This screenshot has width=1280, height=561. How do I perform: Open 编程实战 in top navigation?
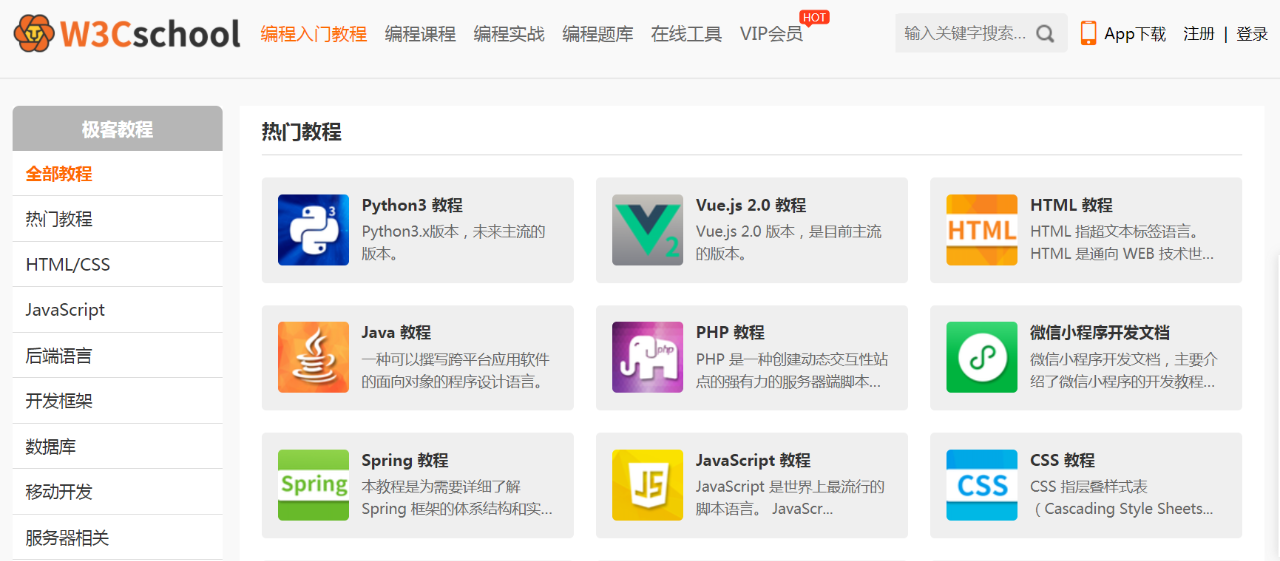509,34
